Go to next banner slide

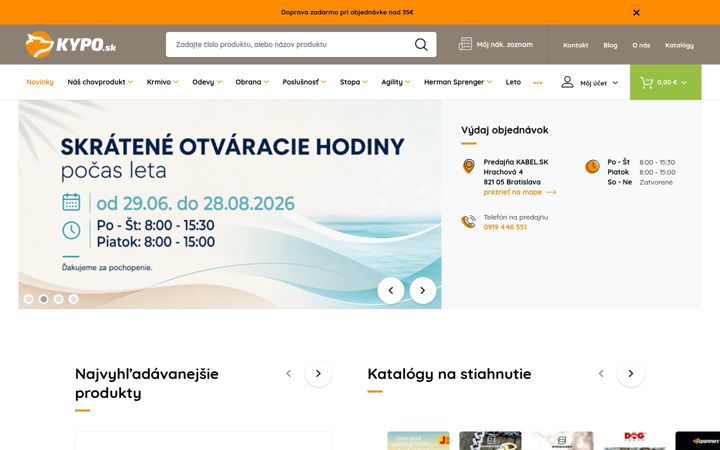[x=422, y=290]
